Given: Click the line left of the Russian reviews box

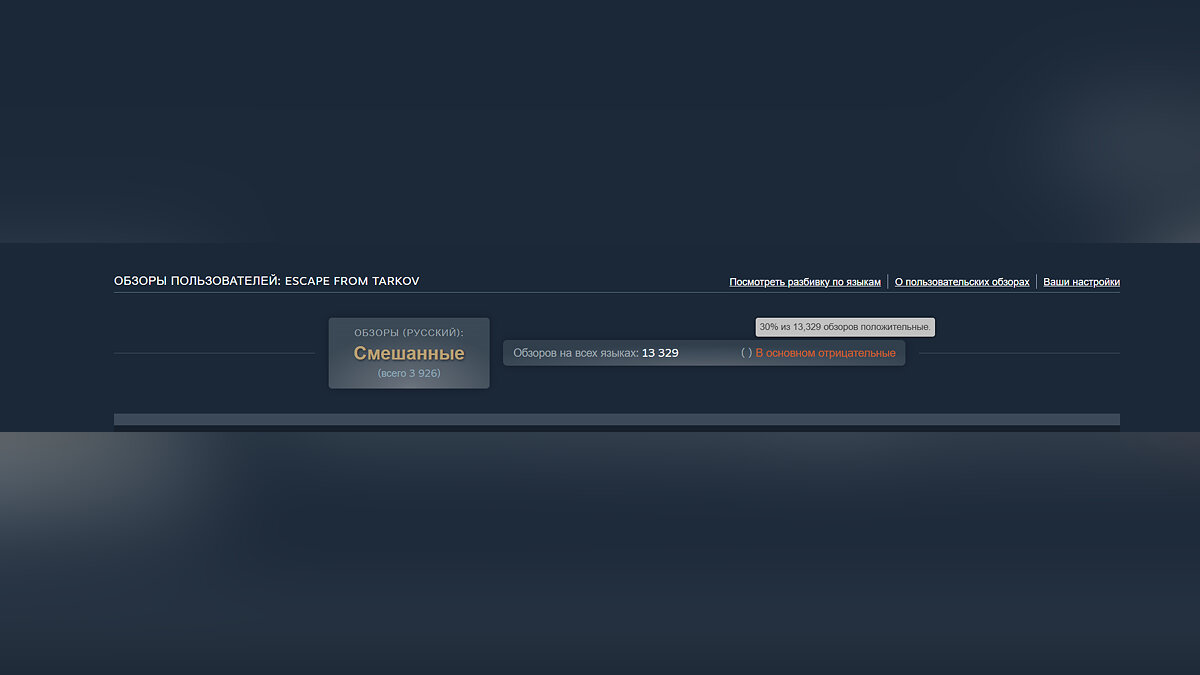Looking at the screenshot, I should (214, 353).
